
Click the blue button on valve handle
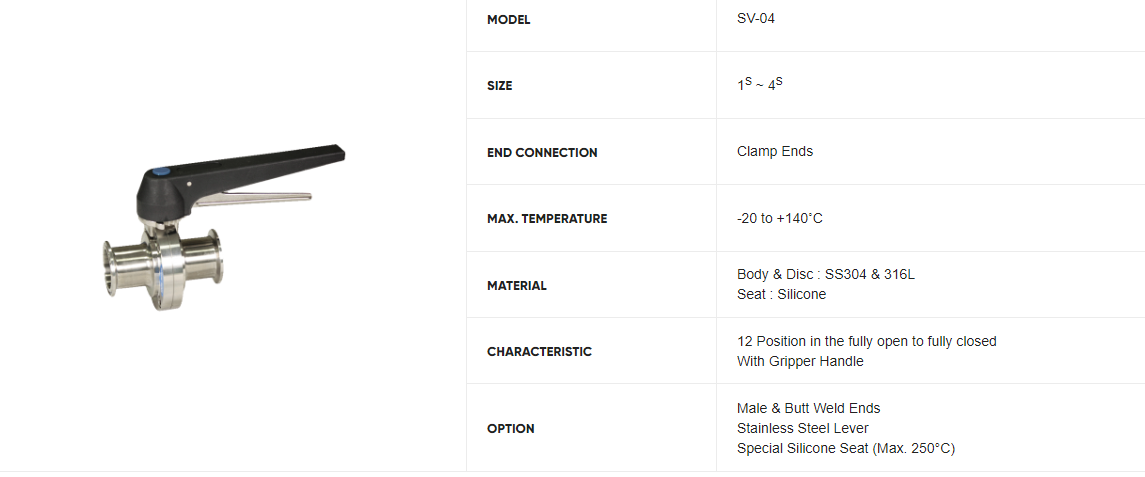[162, 173]
